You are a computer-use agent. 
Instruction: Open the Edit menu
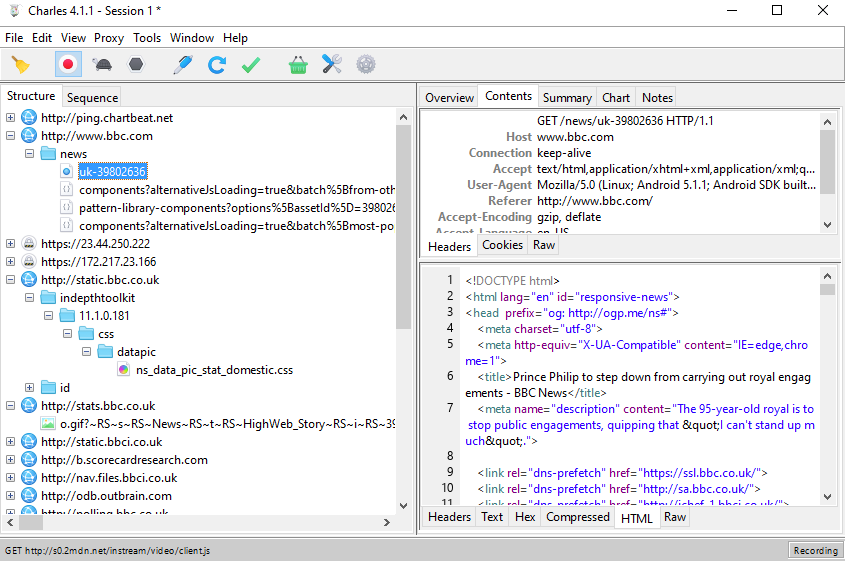click(x=41, y=38)
